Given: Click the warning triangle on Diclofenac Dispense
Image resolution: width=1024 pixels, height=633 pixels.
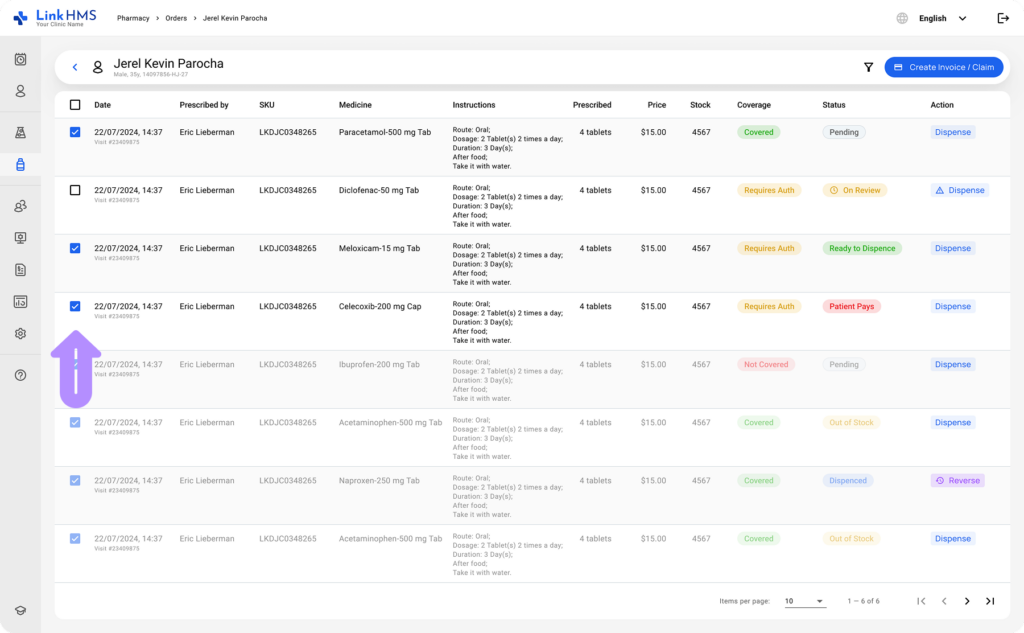Looking at the screenshot, I should 940,190.
